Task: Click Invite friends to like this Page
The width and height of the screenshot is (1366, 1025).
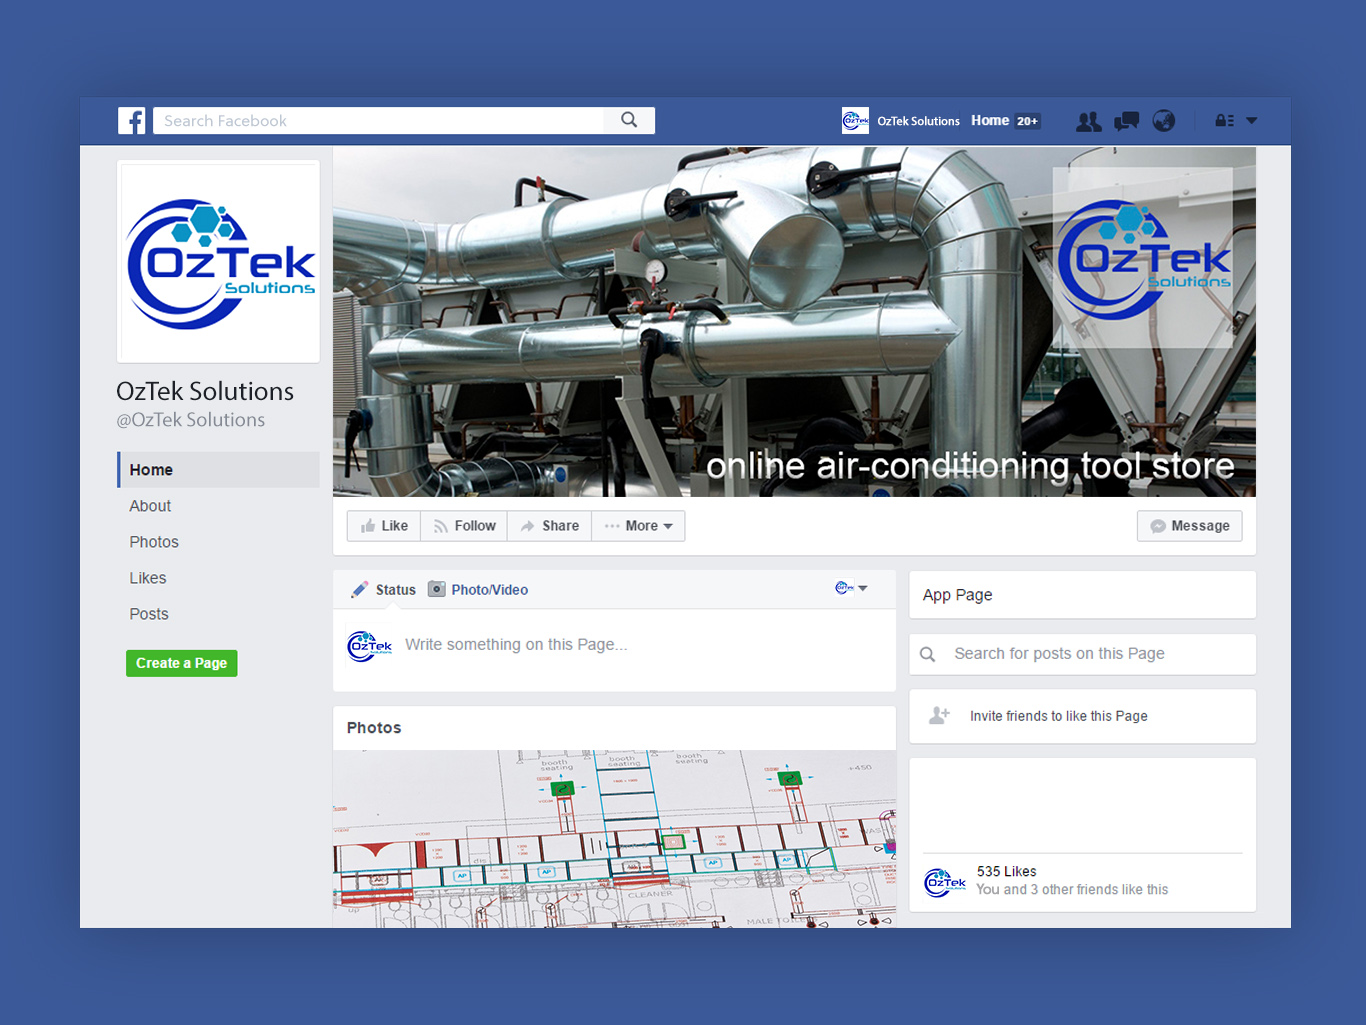Action: click(x=1059, y=716)
